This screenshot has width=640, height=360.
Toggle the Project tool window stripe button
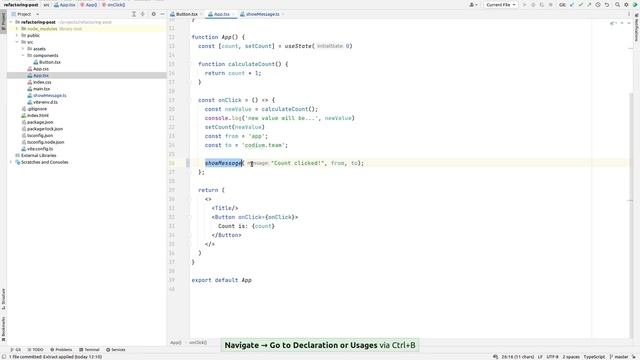pyautogui.click(x=3, y=22)
